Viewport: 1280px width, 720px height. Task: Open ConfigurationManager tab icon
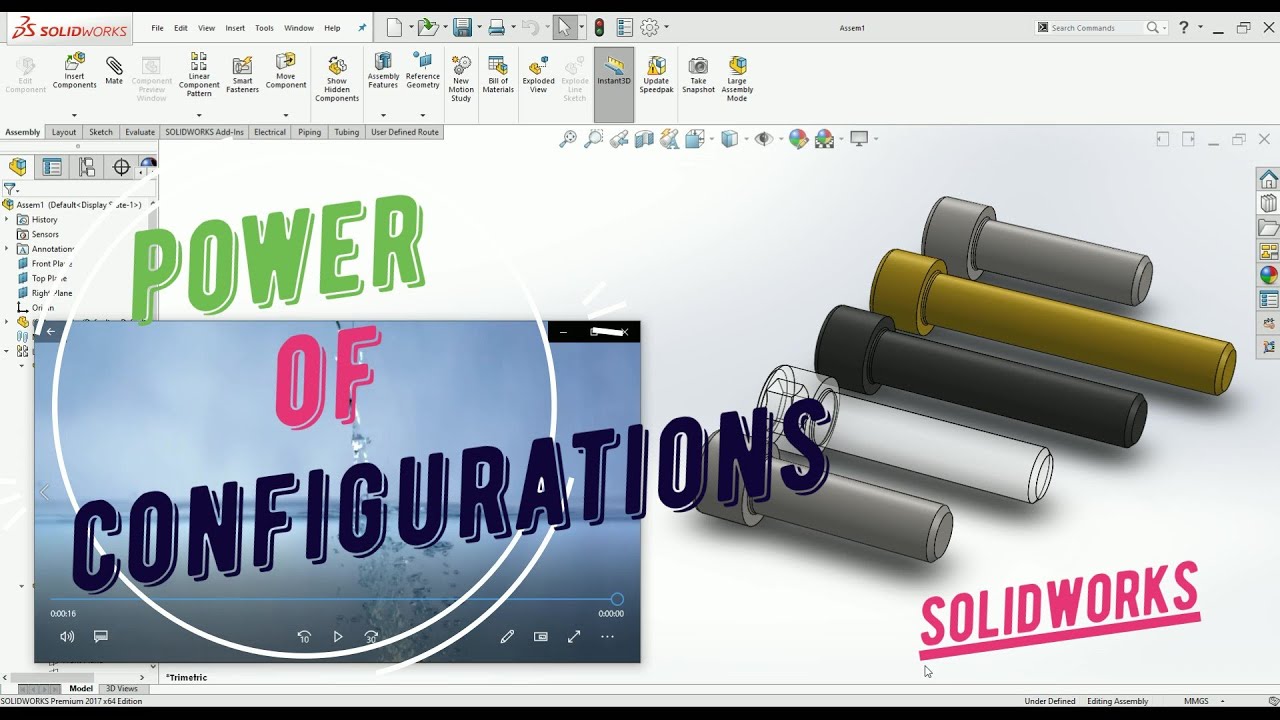pyautogui.click(x=87, y=167)
